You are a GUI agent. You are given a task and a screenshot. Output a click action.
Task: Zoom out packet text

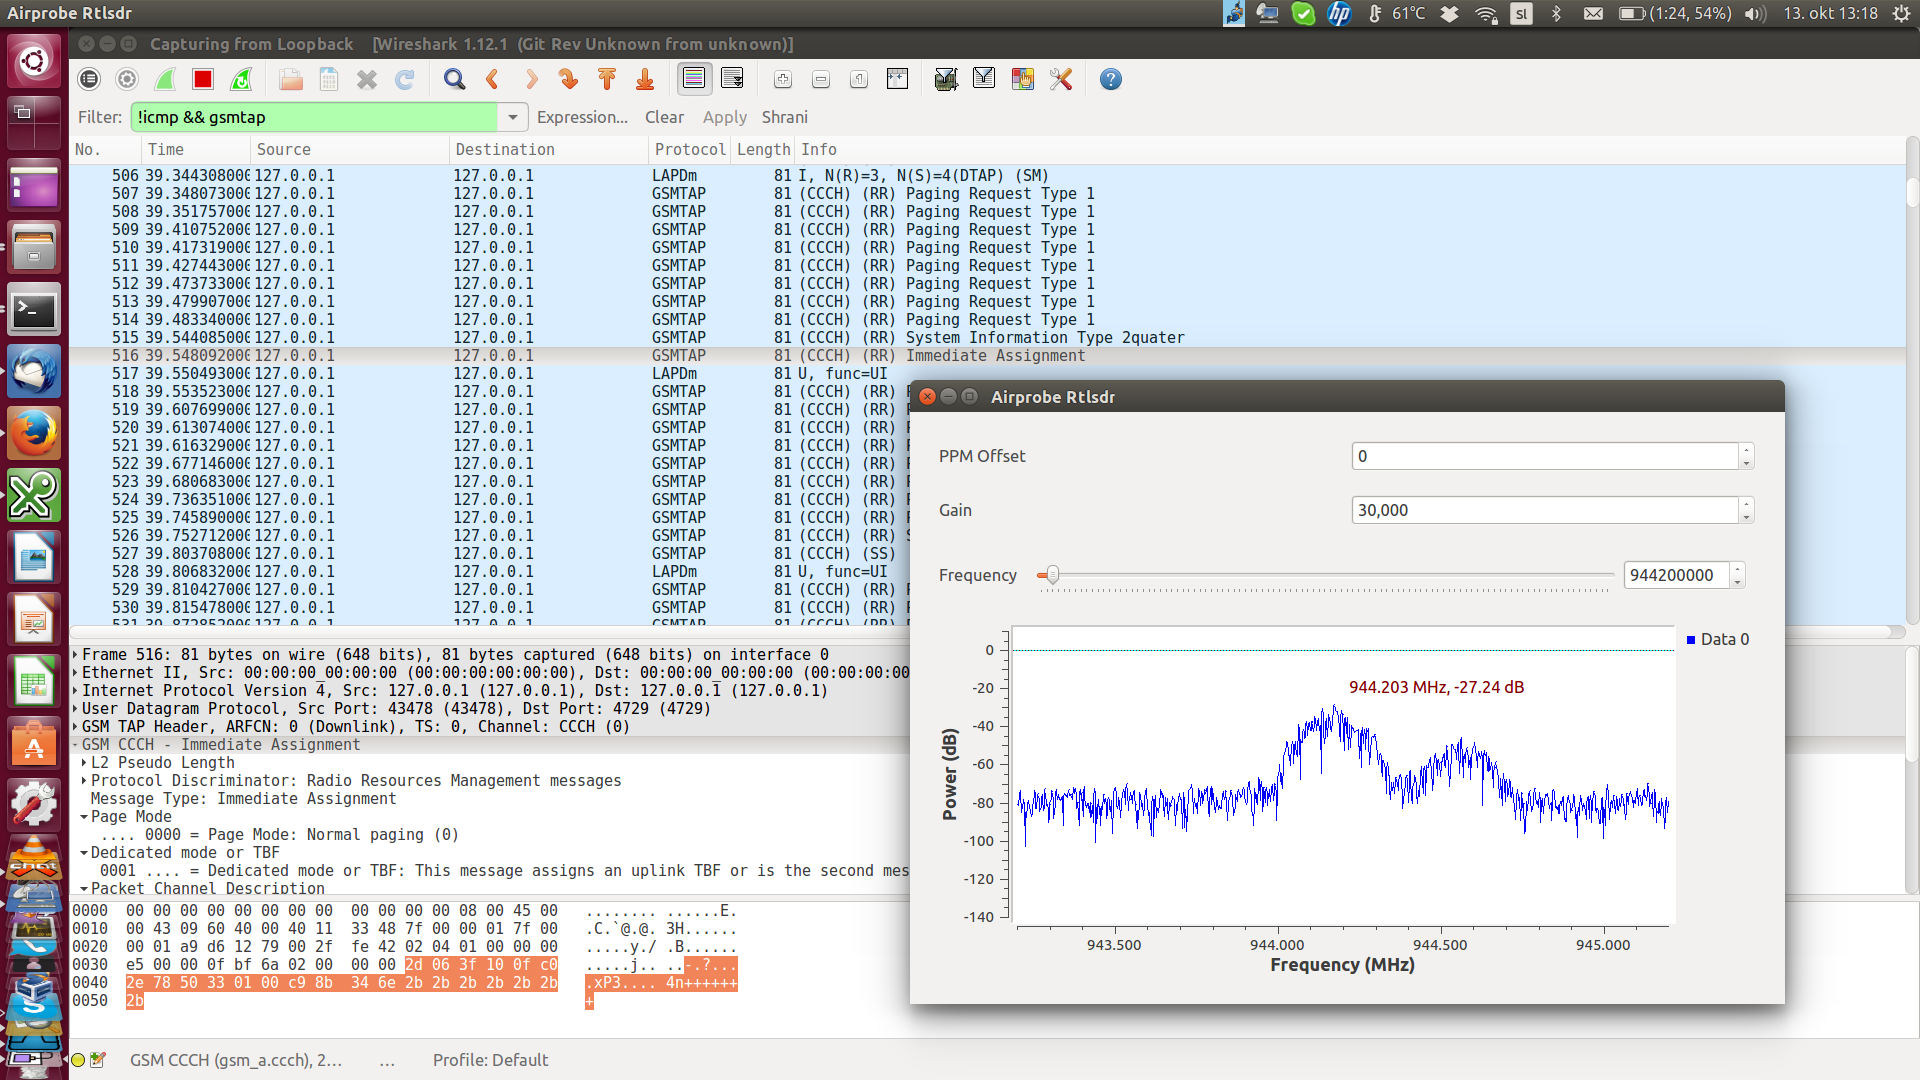click(821, 79)
